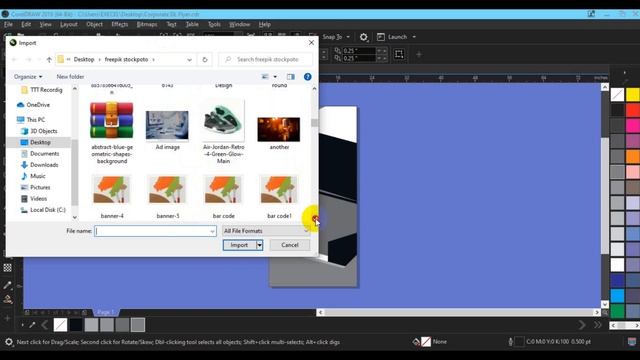Go up one folder level arrow
The width and height of the screenshot is (640, 360).
point(49,60)
